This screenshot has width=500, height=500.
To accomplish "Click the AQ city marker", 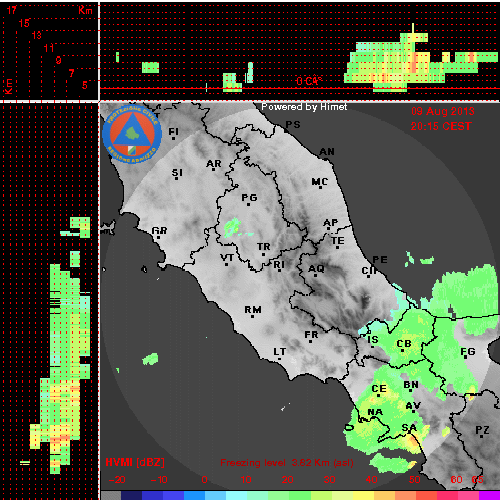I will (316, 270).
